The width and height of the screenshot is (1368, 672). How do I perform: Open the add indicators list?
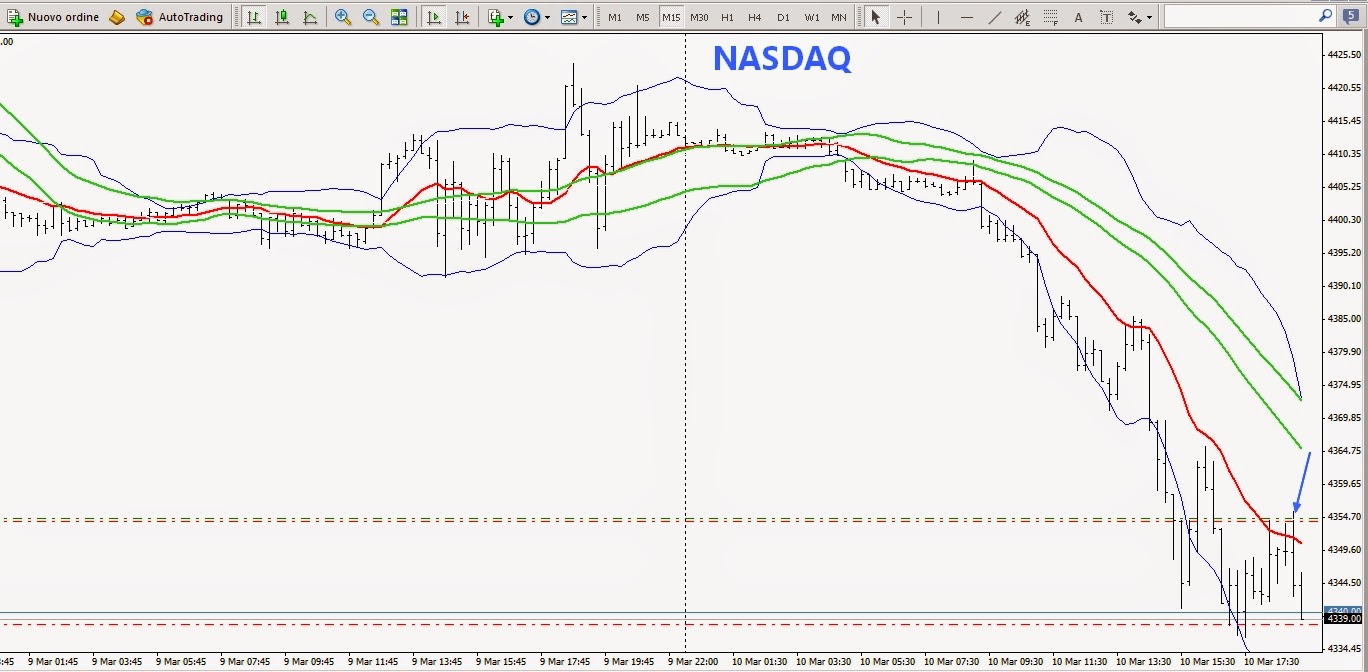click(x=496, y=17)
